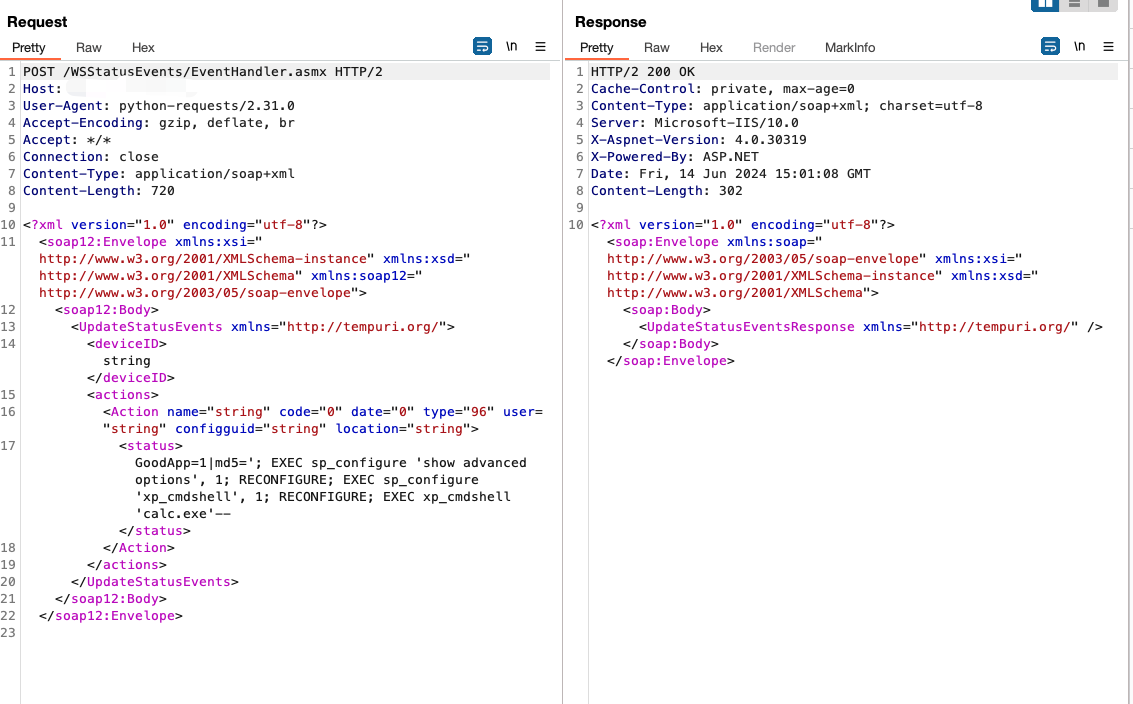Click the POST /WSStatusEvents/EventHandler.asmx request line
1133x704 pixels.
(203, 72)
